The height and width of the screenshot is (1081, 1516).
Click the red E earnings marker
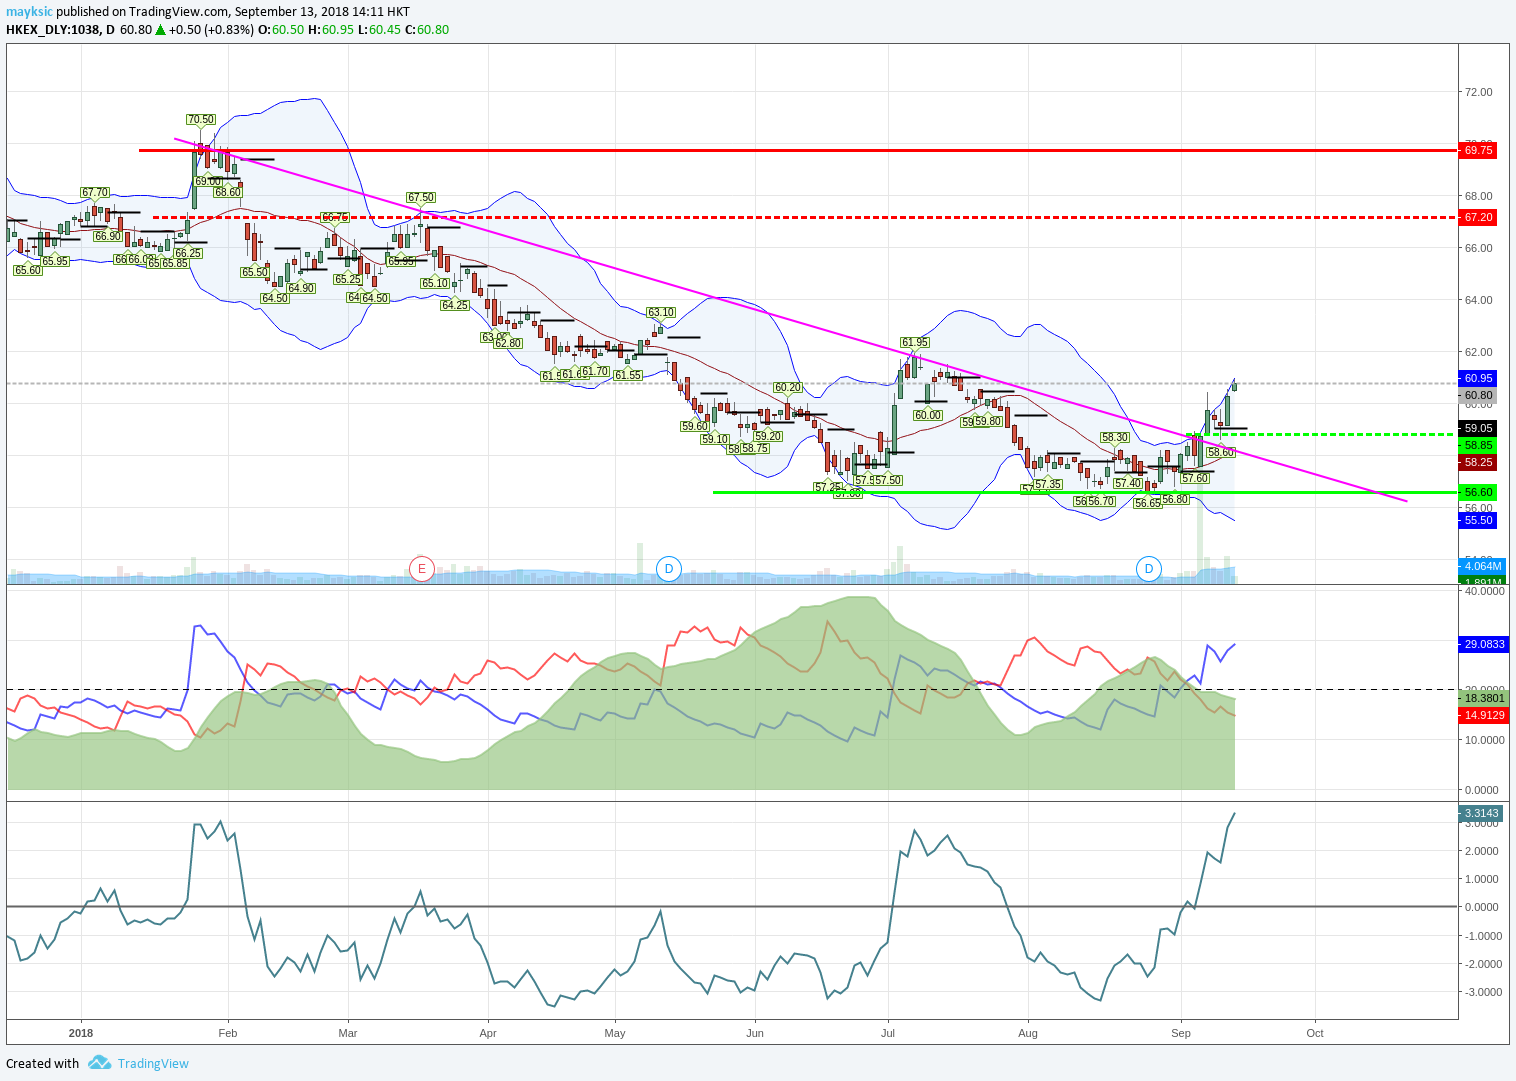pyautogui.click(x=422, y=569)
